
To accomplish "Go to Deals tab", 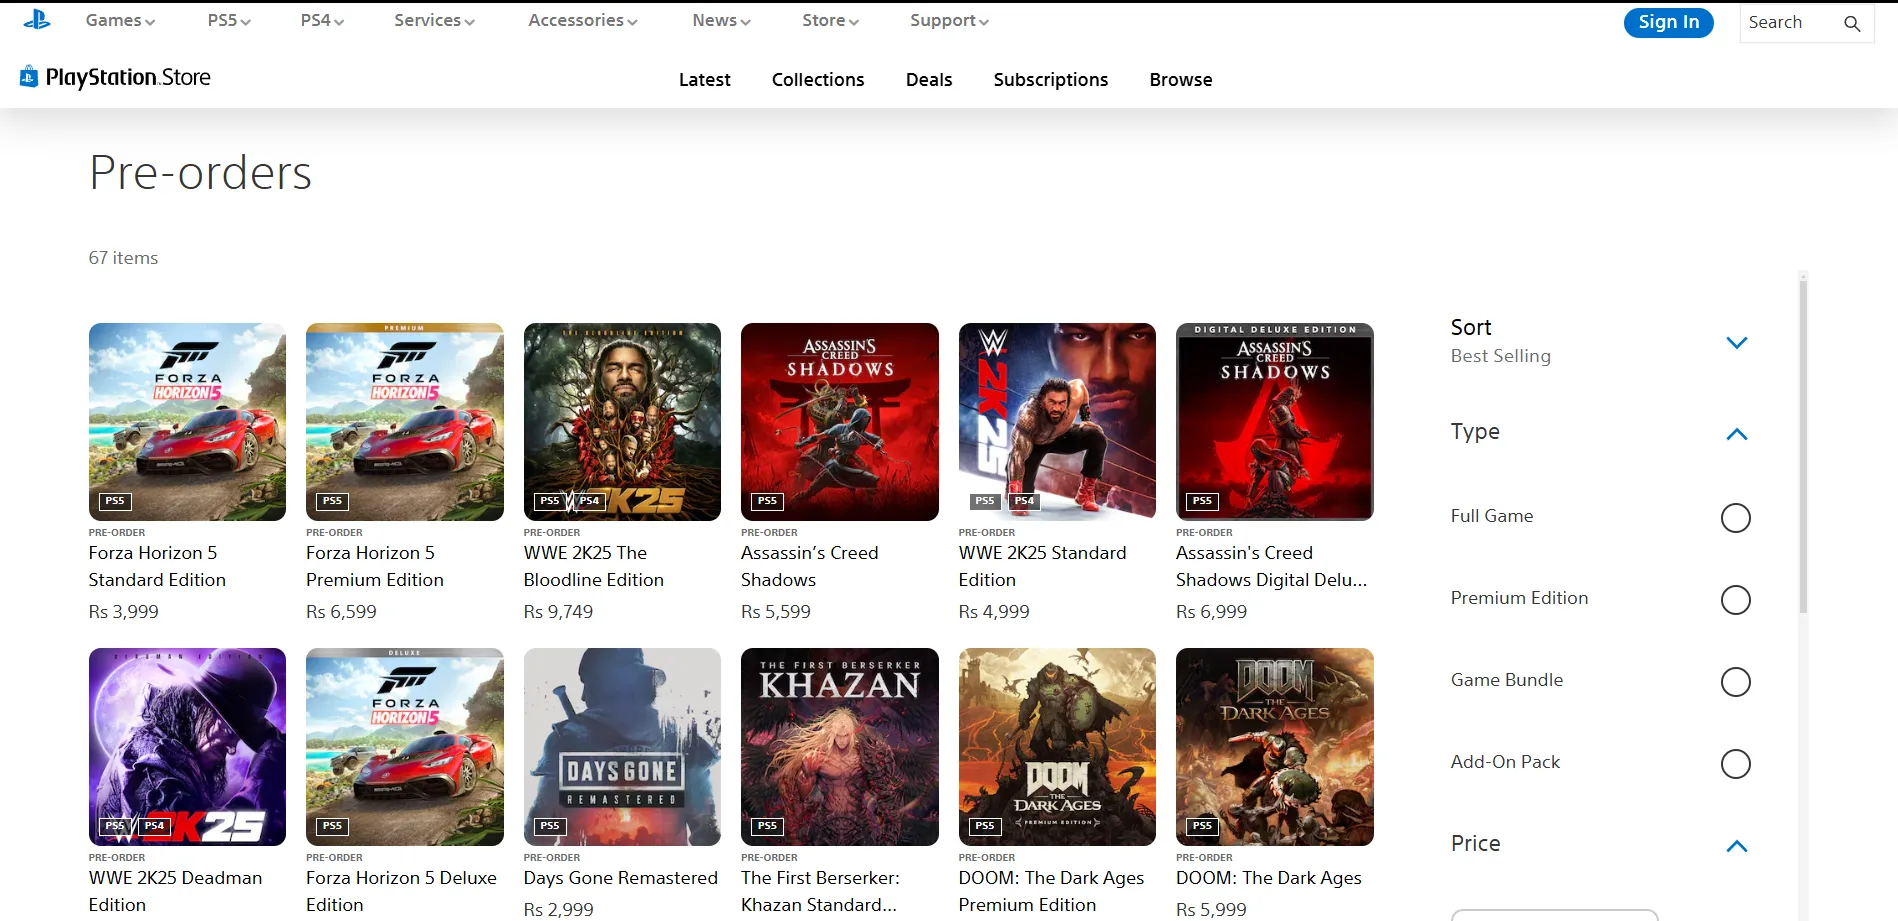I will point(929,80).
